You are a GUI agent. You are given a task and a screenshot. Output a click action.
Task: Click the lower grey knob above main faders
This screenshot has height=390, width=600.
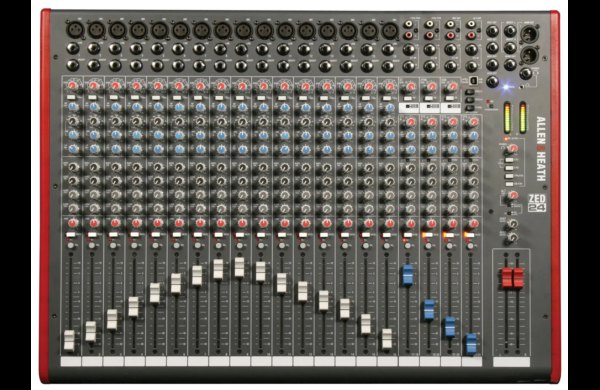[512, 237]
